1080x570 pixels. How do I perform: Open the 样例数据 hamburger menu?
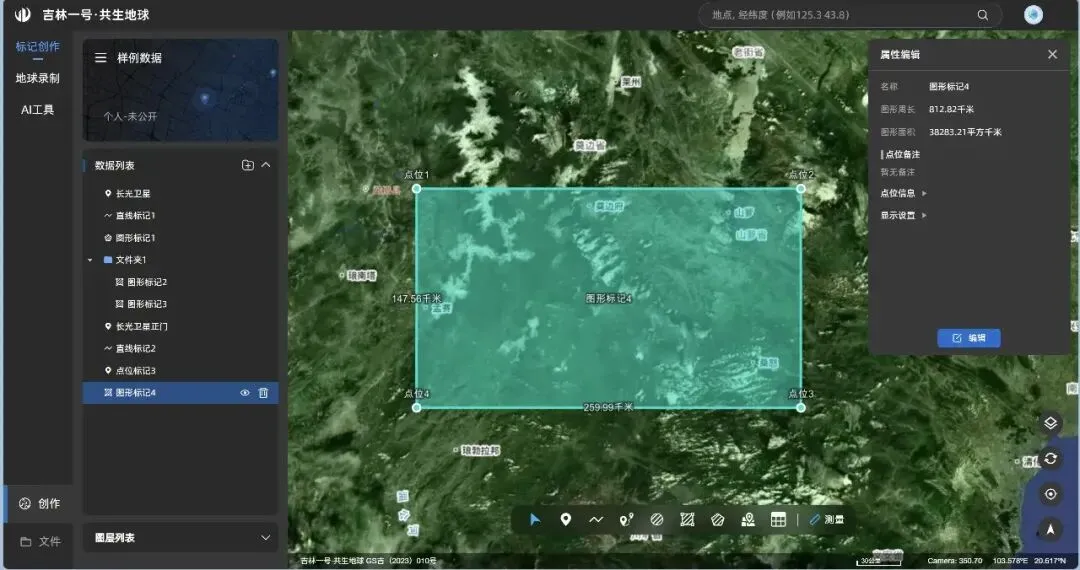(101, 58)
